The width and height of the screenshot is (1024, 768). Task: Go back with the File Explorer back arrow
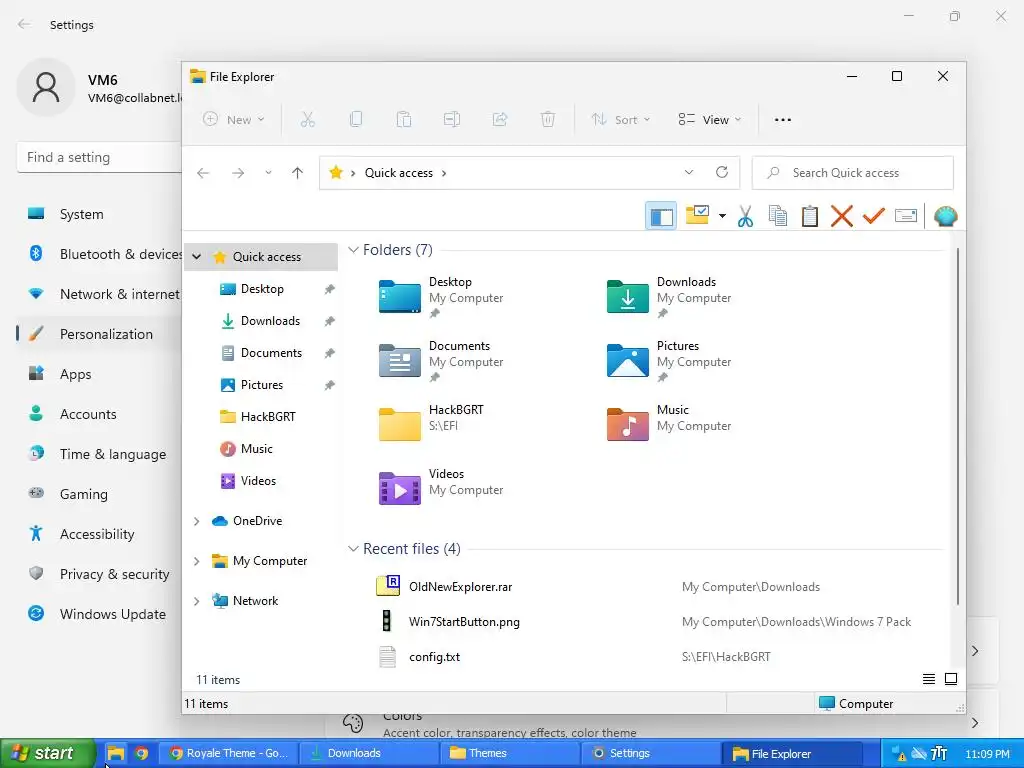pyautogui.click(x=203, y=173)
